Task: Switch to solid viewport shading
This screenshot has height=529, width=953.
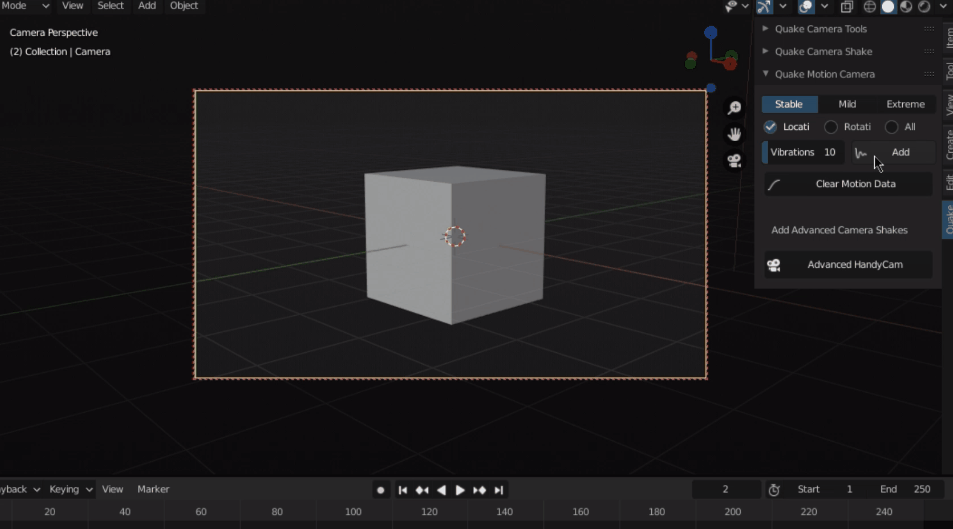Action: point(888,7)
